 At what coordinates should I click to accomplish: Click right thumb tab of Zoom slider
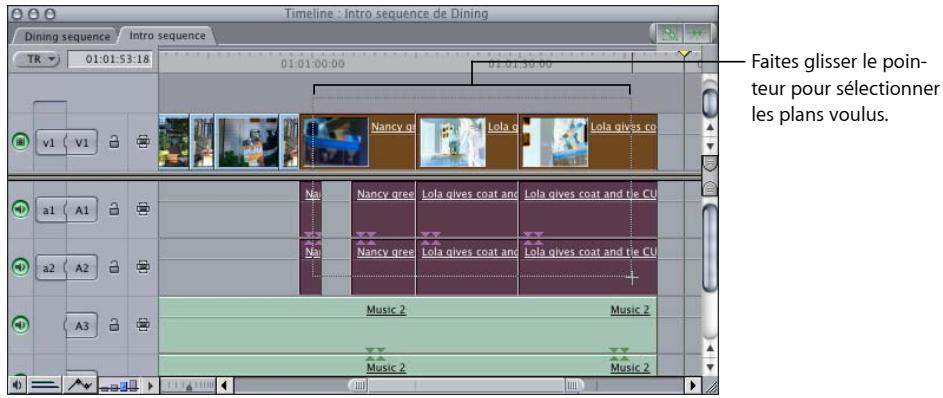(573, 385)
